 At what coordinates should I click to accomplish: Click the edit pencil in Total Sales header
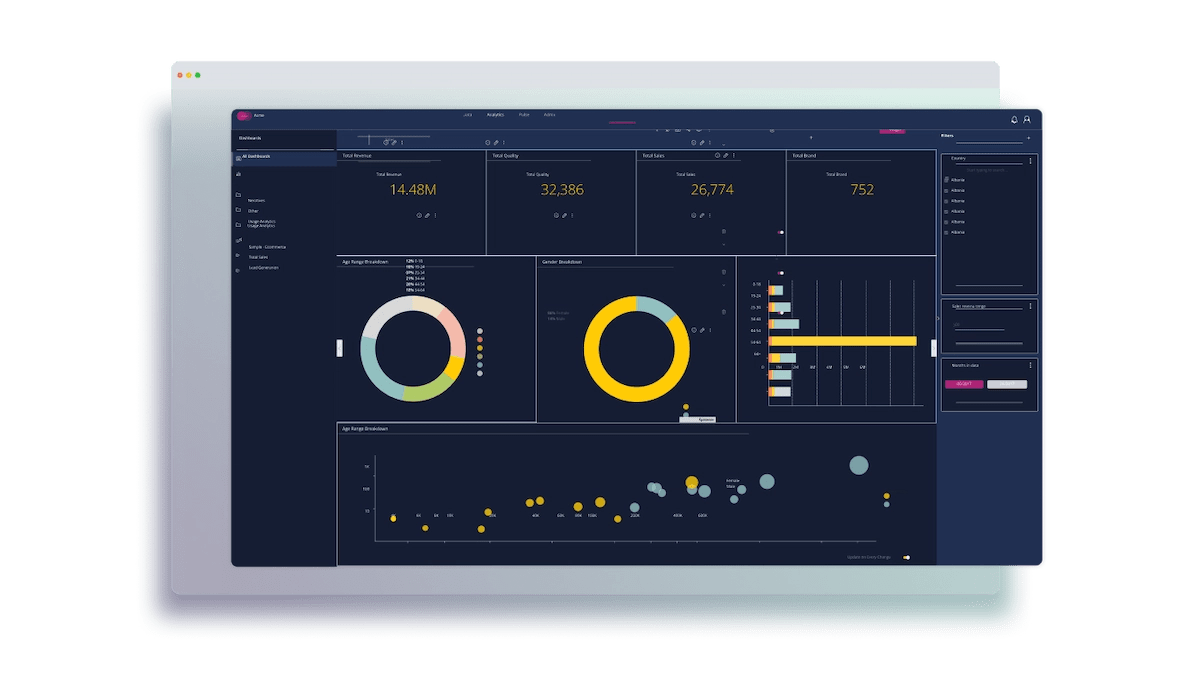click(725, 156)
